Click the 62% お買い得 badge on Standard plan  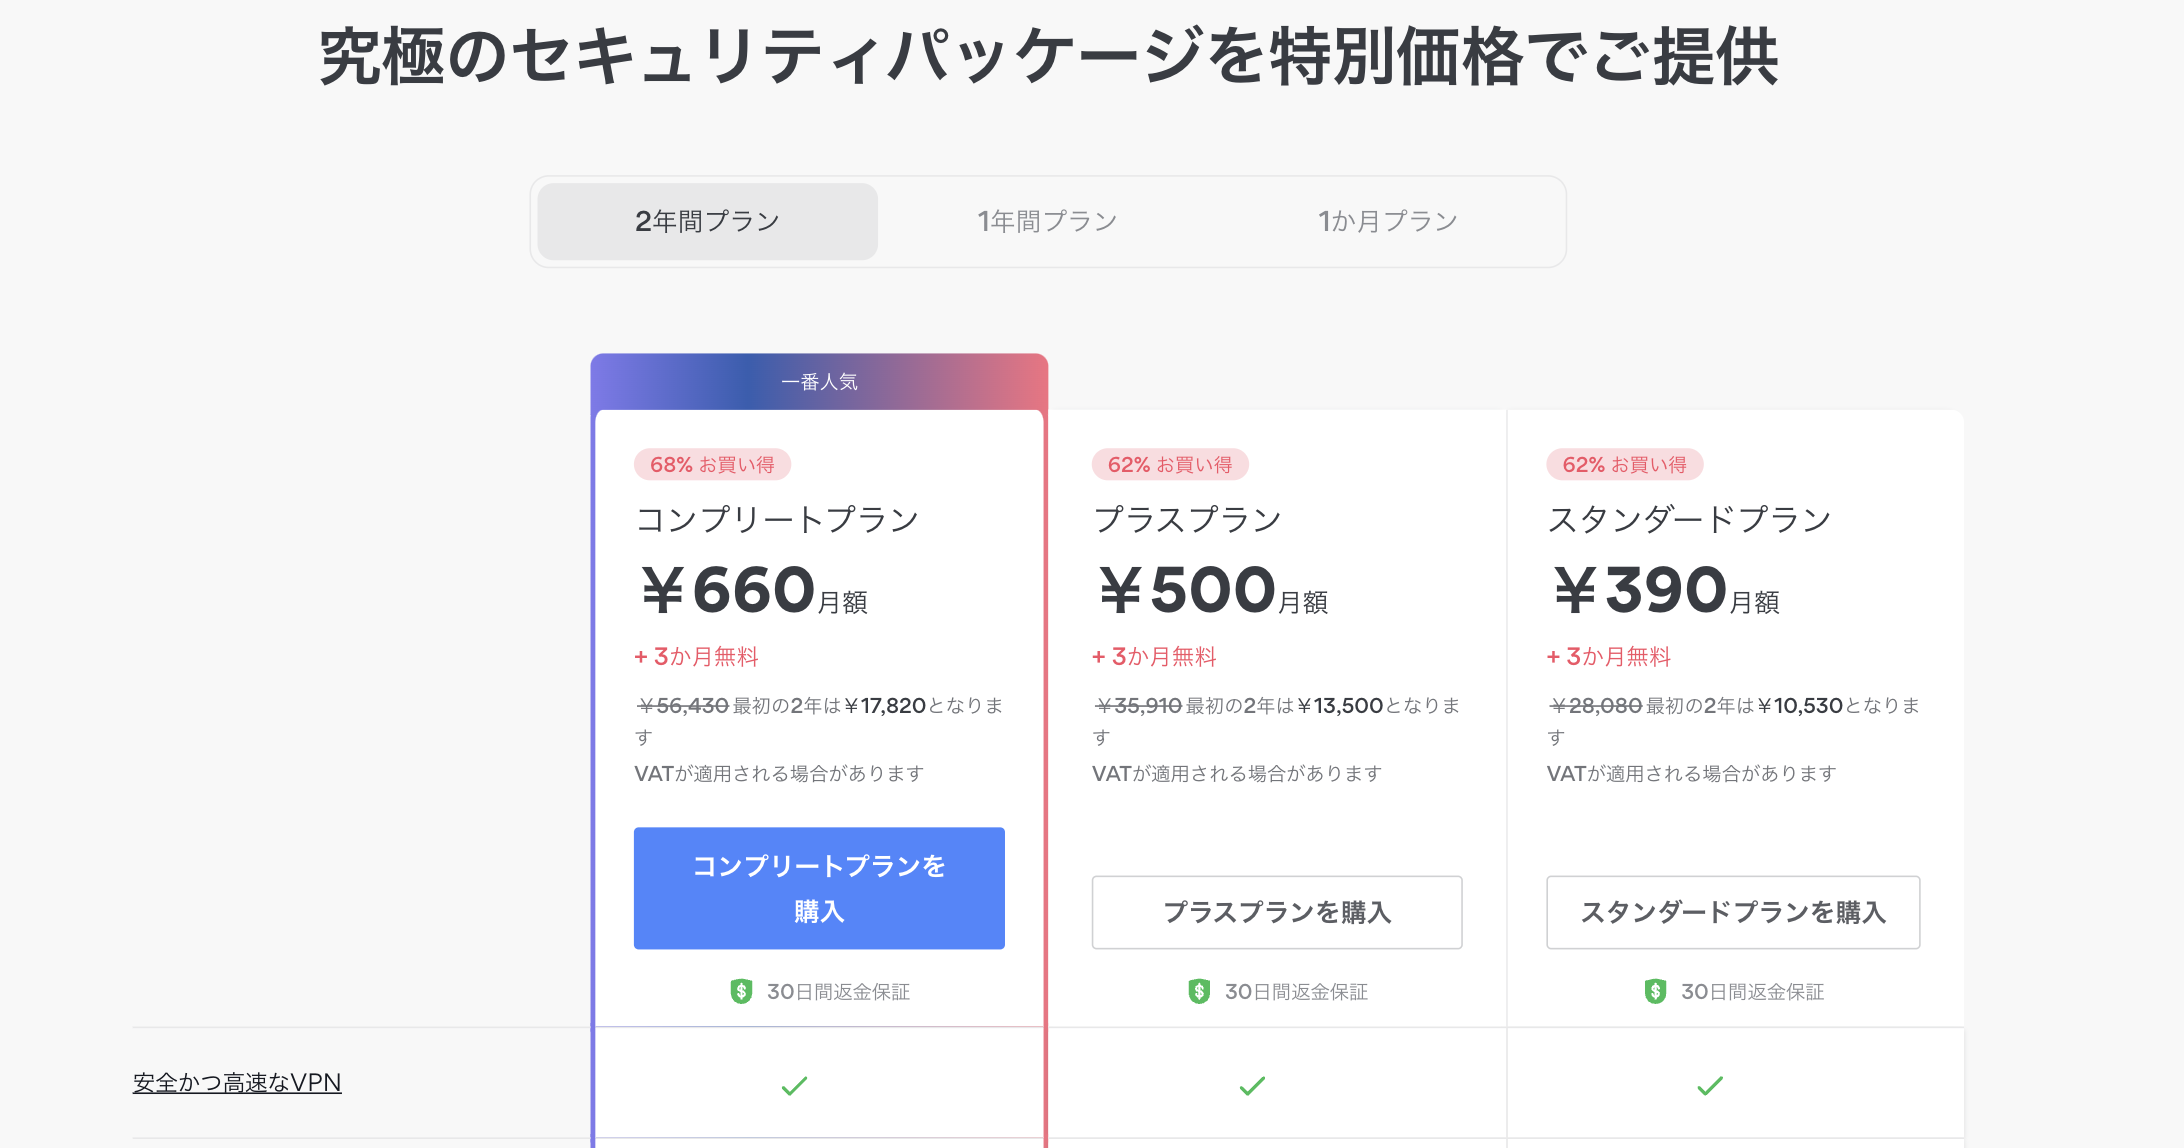pyautogui.click(x=1625, y=465)
